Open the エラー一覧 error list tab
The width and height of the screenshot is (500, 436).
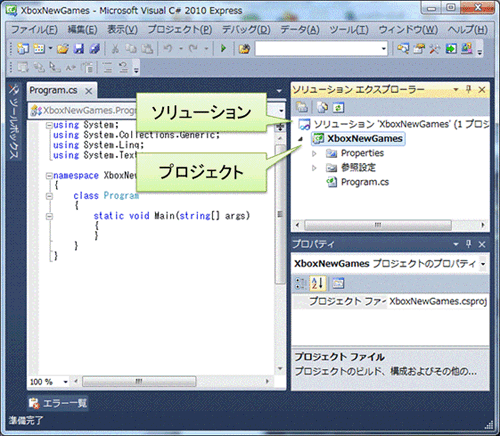click(x=58, y=403)
